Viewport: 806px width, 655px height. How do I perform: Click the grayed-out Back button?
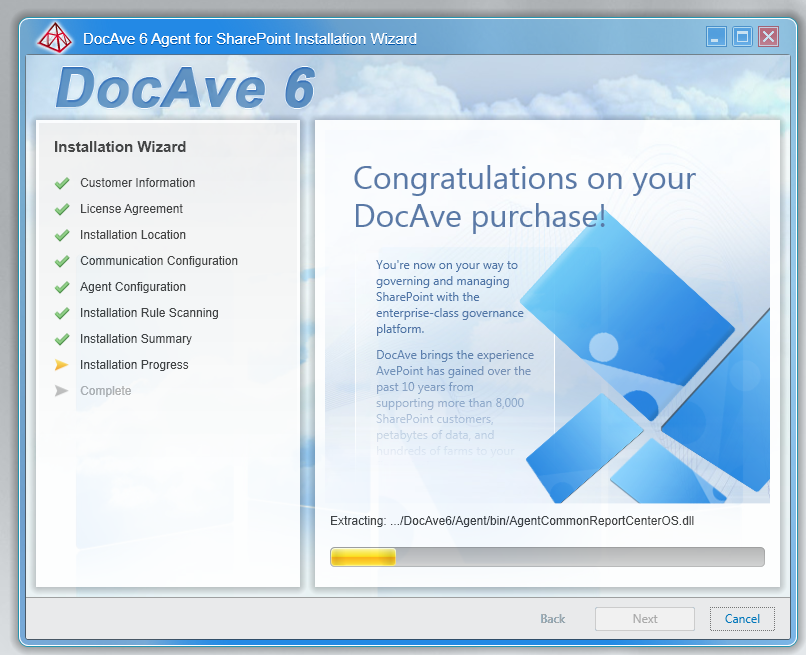(x=552, y=618)
